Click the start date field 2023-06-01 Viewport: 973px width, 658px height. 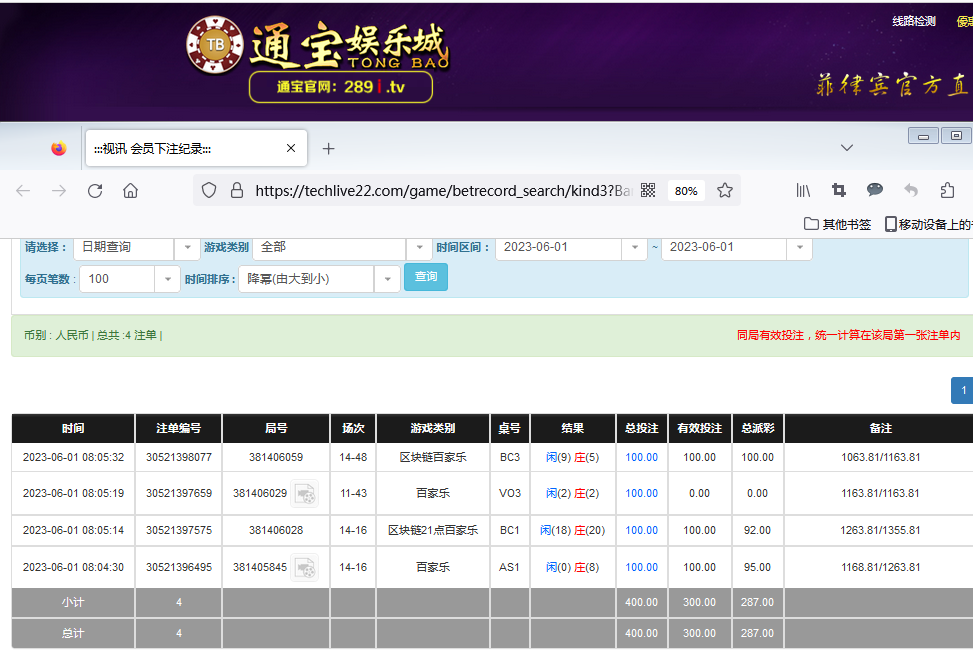click(x=558, y=247)
